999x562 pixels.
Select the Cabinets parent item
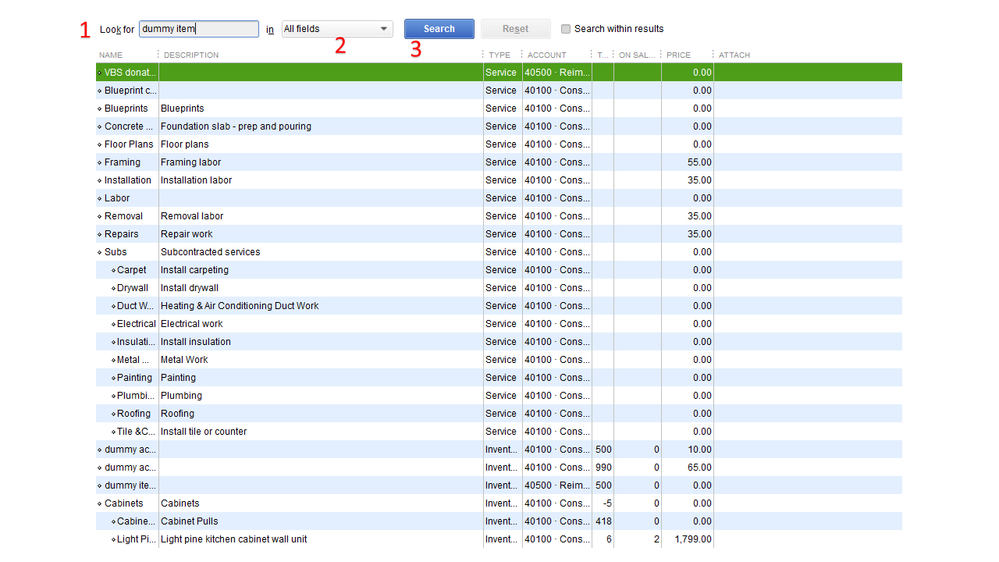(499, 503)
